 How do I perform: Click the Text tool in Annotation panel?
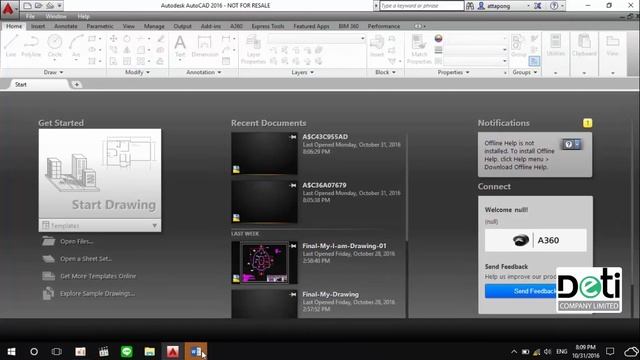point(180,47)
